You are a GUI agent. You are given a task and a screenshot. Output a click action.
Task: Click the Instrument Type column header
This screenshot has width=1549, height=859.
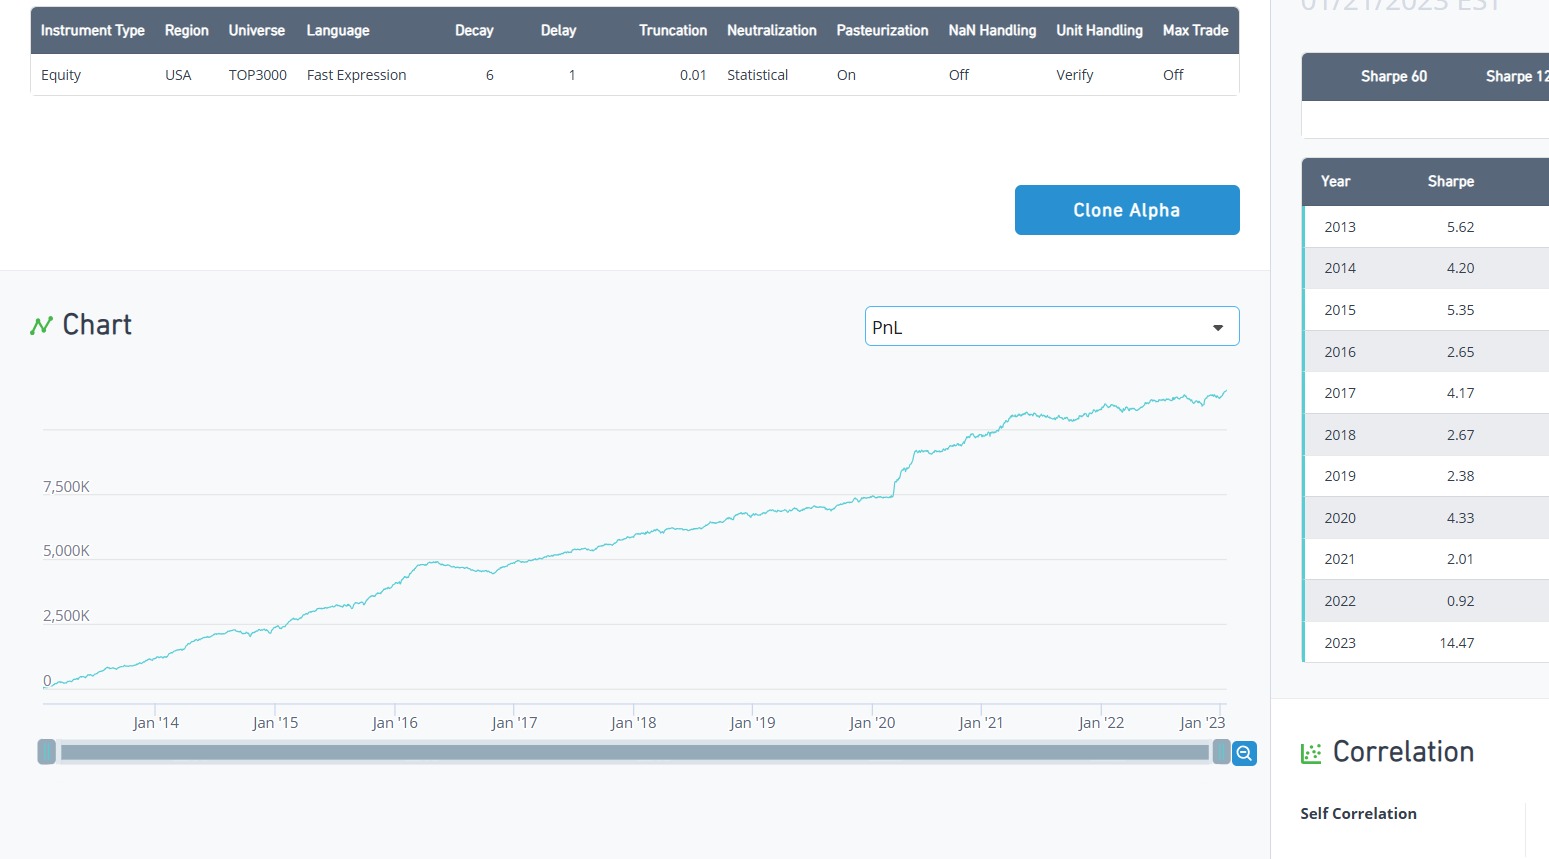(x=93, y=31)
